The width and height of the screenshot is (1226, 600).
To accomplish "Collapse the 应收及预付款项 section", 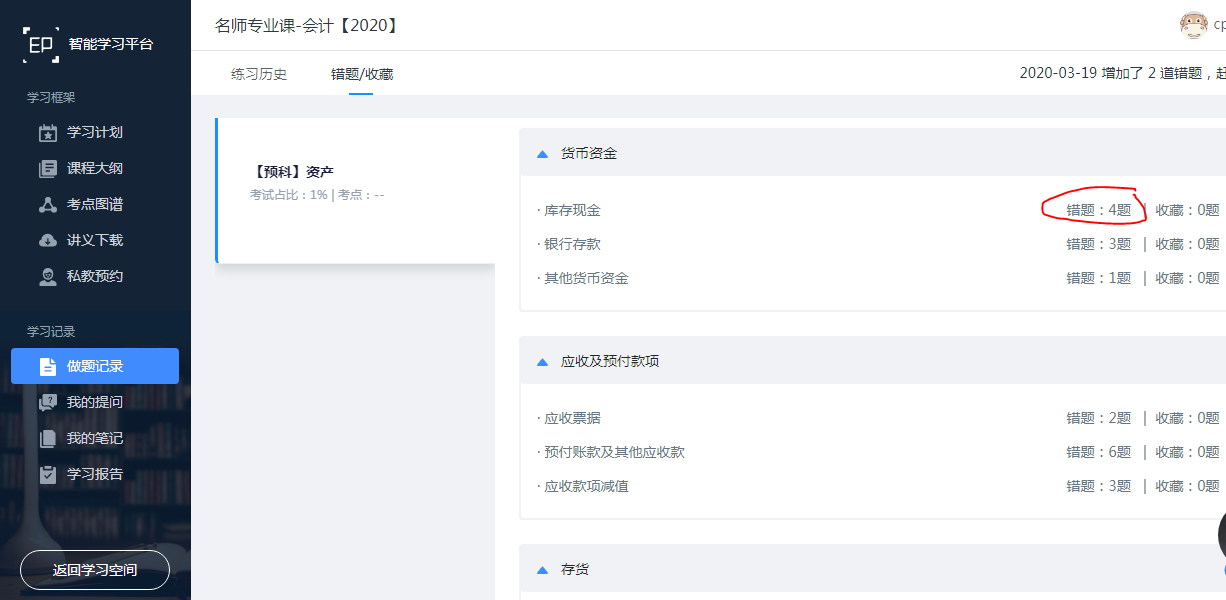I will (542, 362).
